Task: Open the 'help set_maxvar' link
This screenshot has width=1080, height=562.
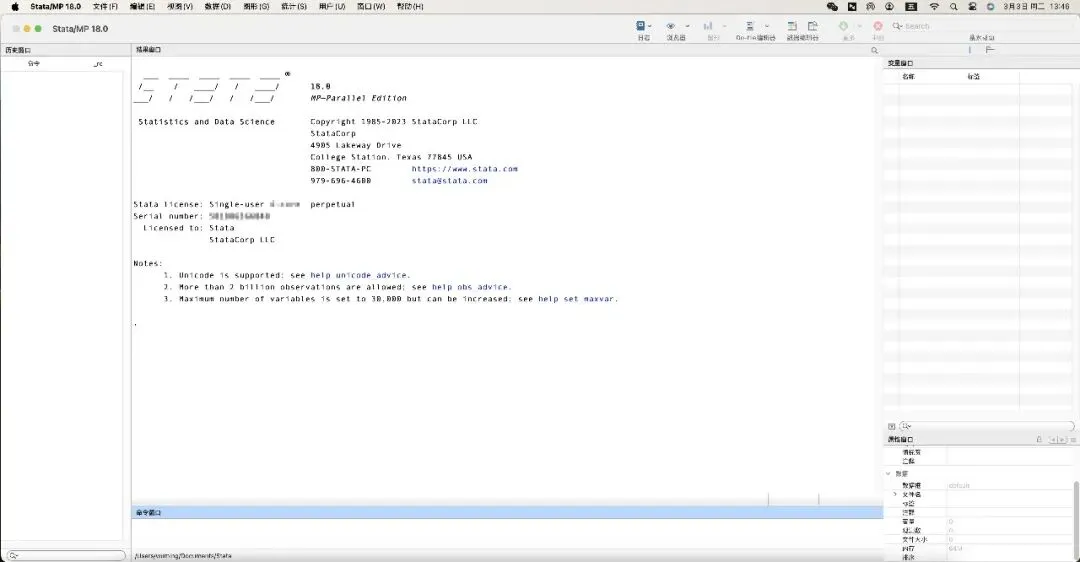Action: pos(577,299)
